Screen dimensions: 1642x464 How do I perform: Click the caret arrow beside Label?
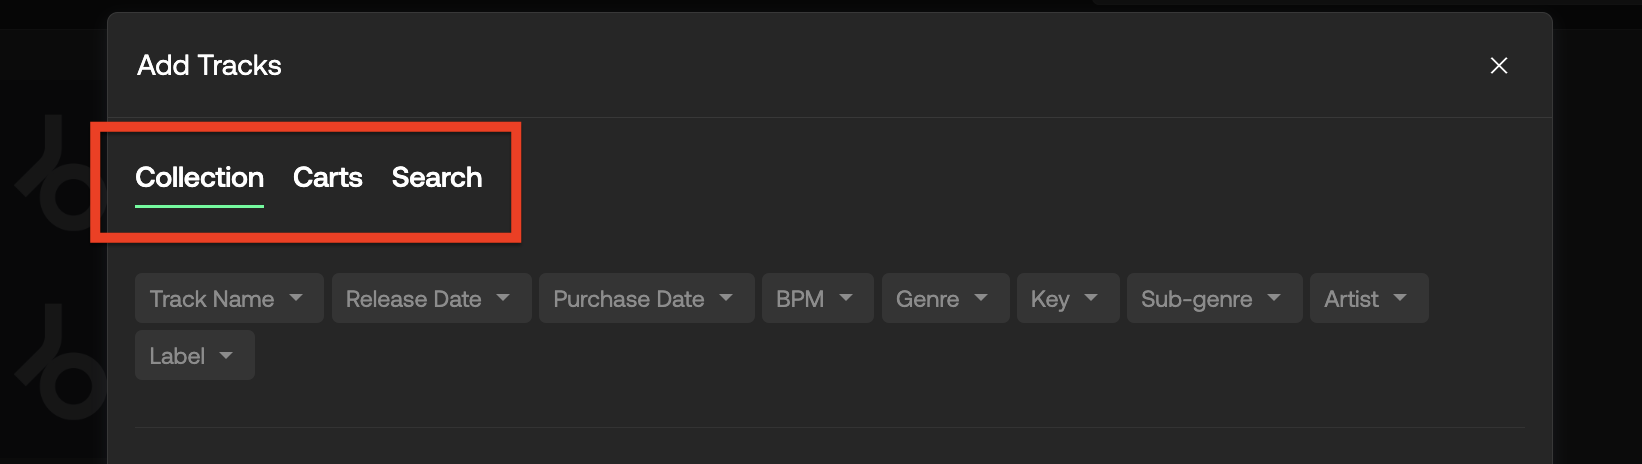tap(226, 355)
